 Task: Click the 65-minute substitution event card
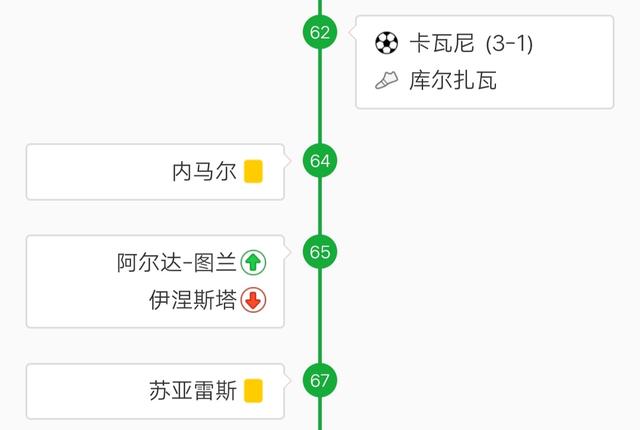pyautogui.click(x=155, y=281)
